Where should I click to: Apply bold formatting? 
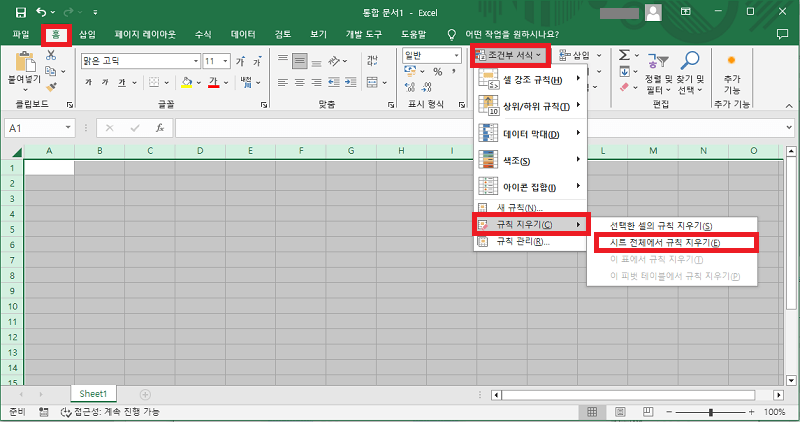88,82
